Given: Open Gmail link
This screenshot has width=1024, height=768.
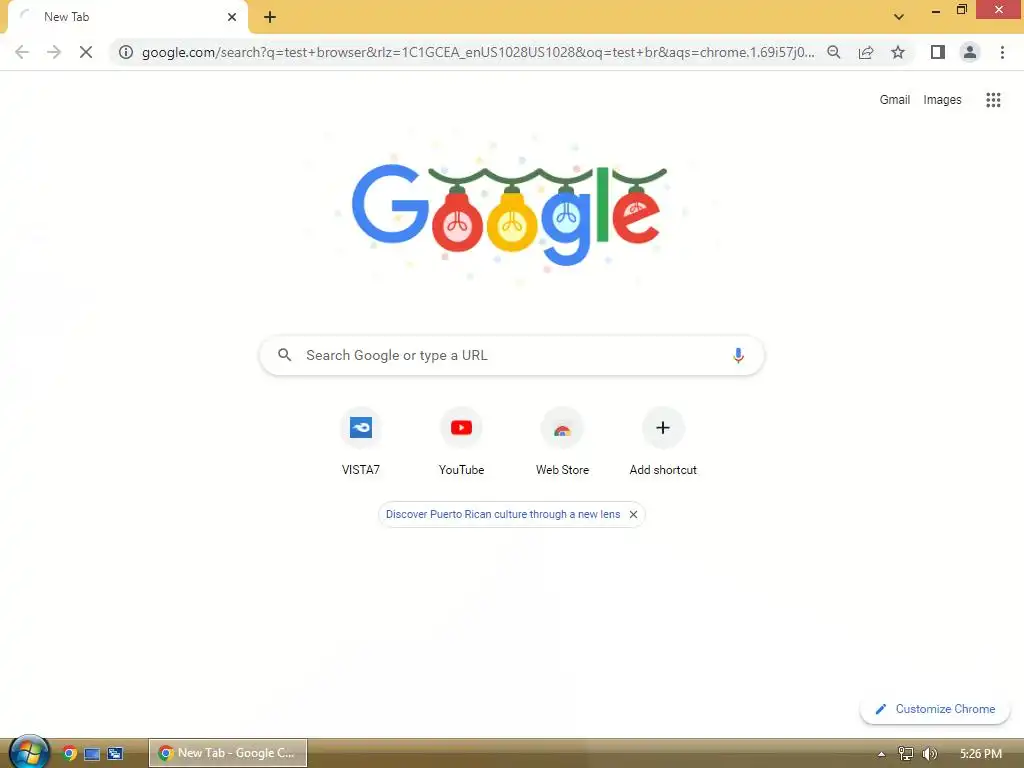Looking at the screenshot, I should 895,100.
